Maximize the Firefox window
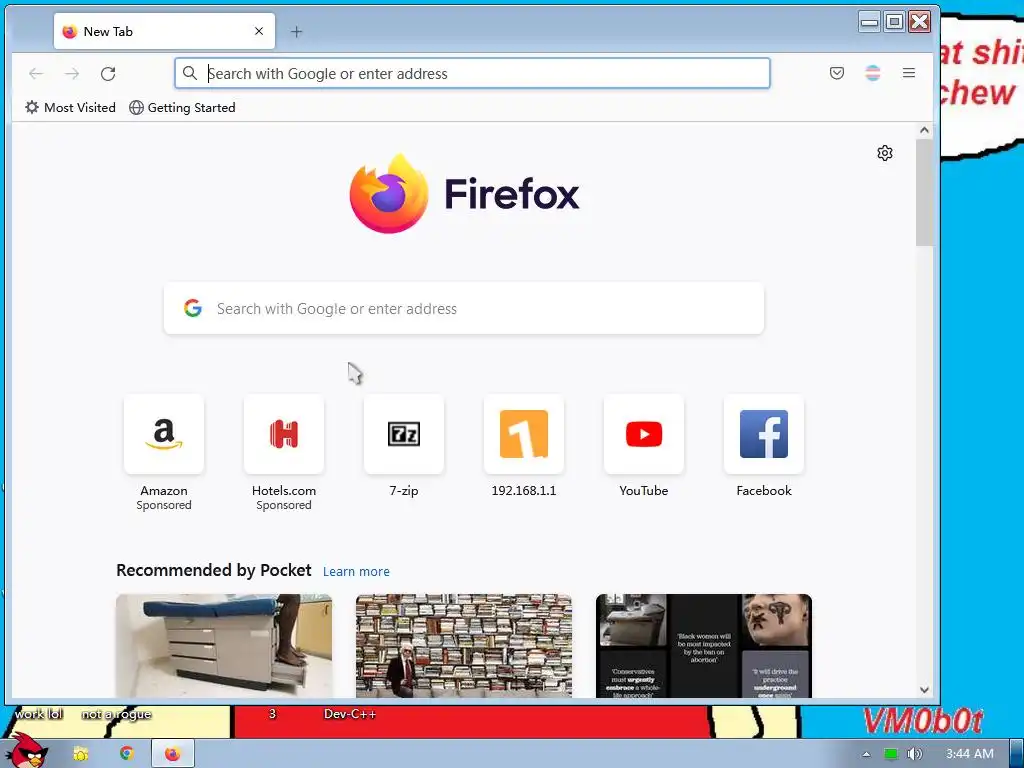The height and width of the screenshot is (768, 1024). 894,22
